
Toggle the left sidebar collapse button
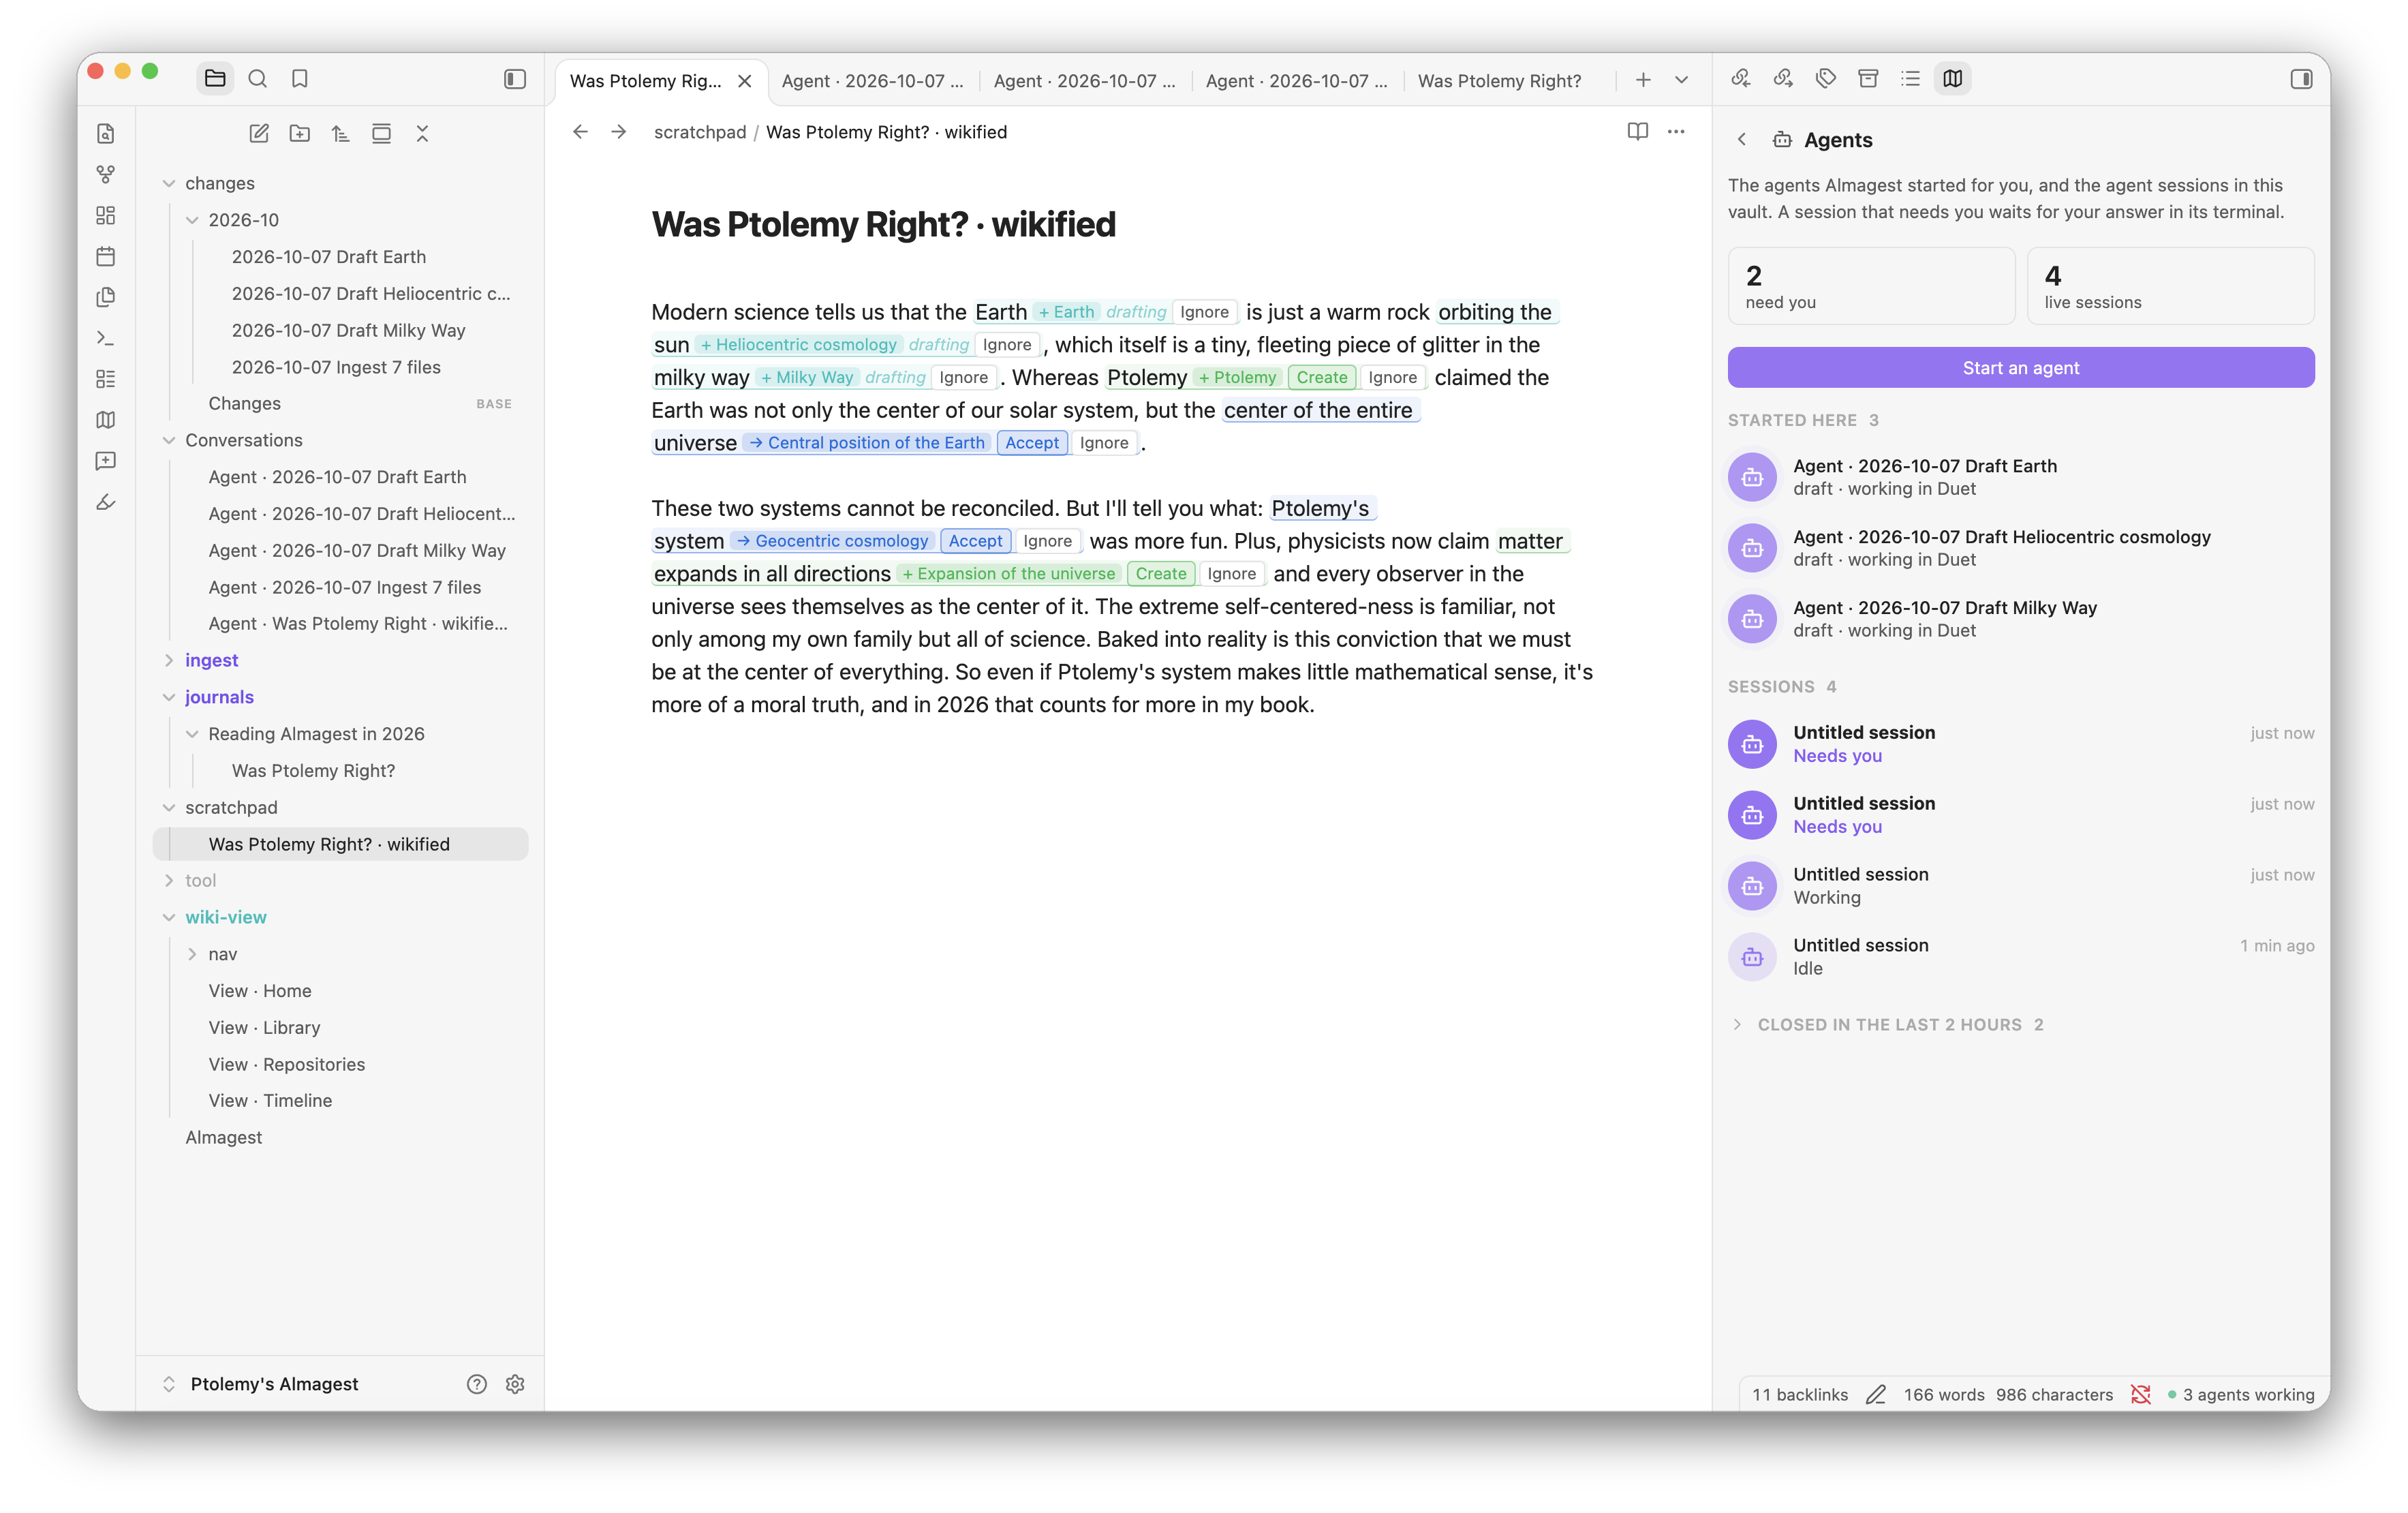pos(515,78)
